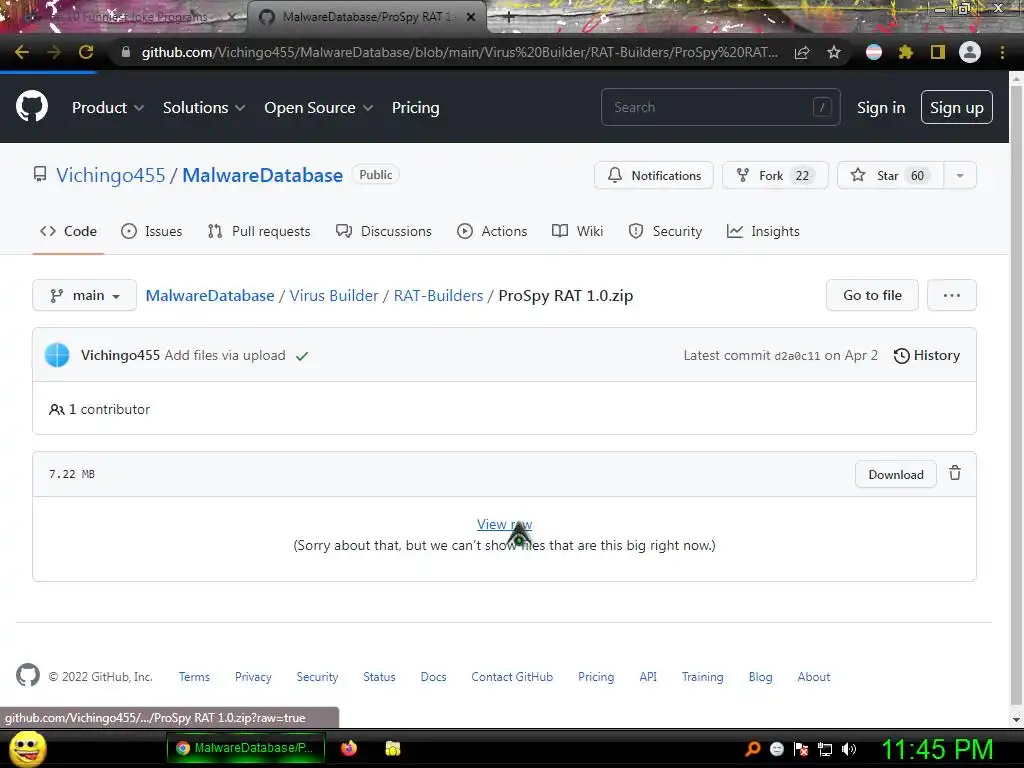Fork the repository
1024x768 pixels.
click(775, 175)
